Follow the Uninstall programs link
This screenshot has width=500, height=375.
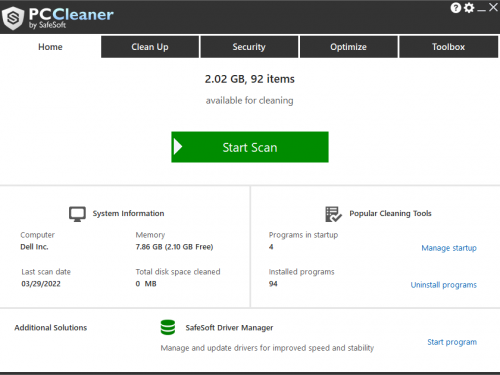click(444, 285)
